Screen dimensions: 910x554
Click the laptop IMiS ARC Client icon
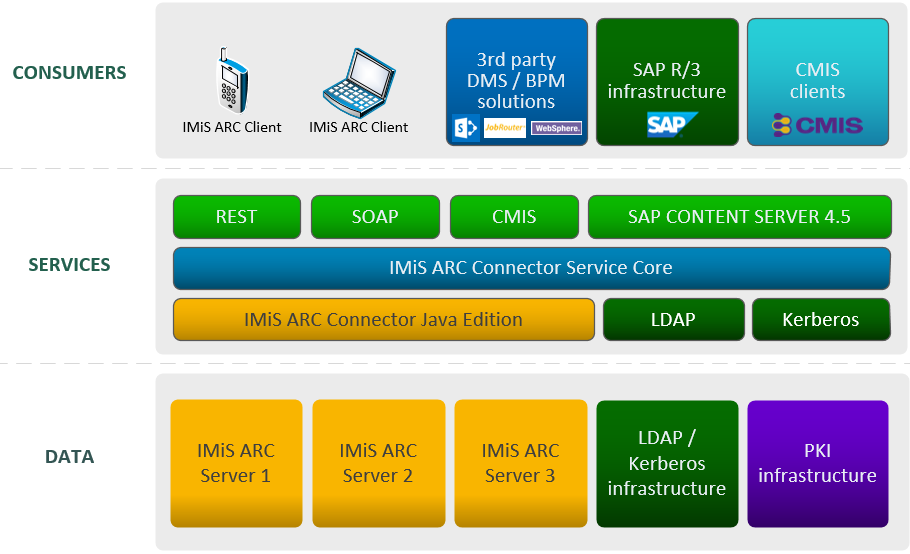point(359,83)
